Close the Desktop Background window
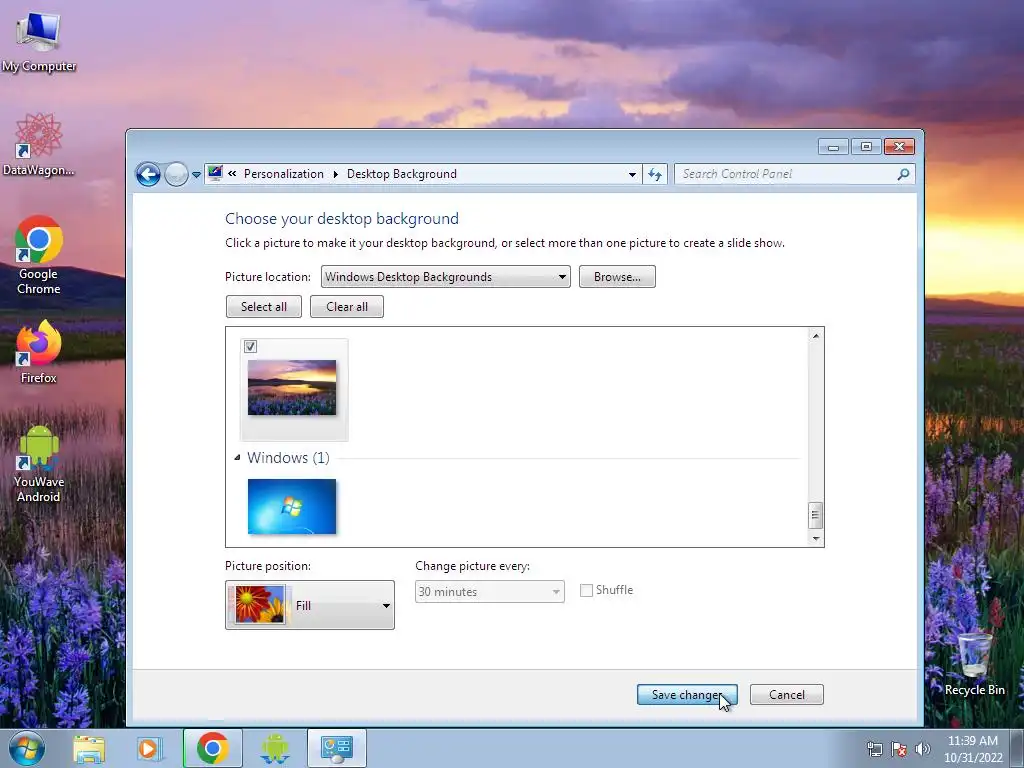This screenshot has width=1024, height=768. [899, 147]
